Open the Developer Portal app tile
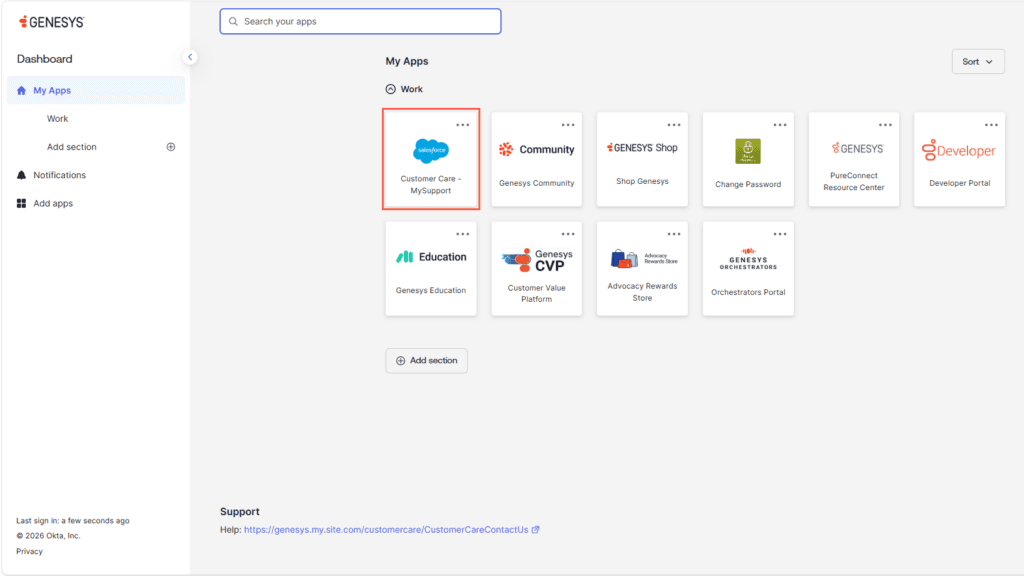The height and width of the screenshot is (576, 1024). tap(959, 159)
